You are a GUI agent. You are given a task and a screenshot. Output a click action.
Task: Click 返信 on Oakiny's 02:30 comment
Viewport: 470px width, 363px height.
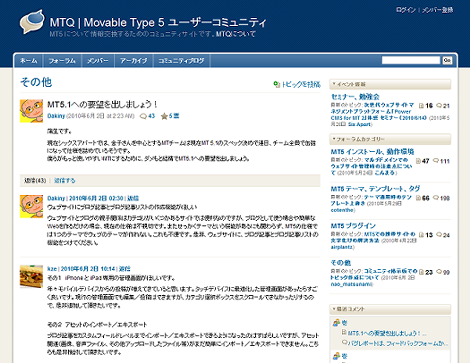point(133,198)
